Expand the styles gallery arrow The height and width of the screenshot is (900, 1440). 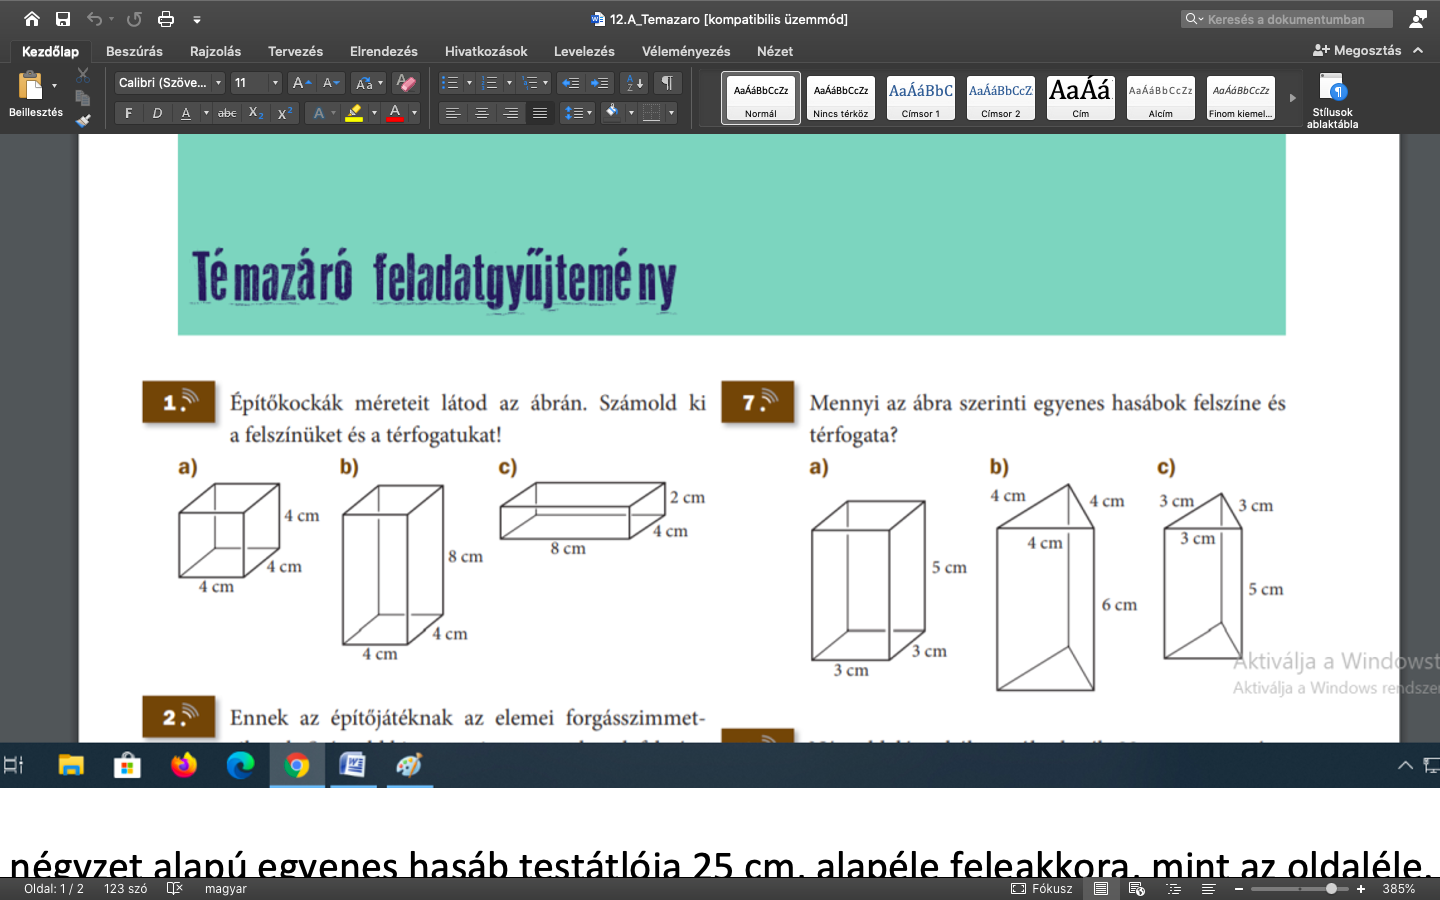tap(1292, 98)
